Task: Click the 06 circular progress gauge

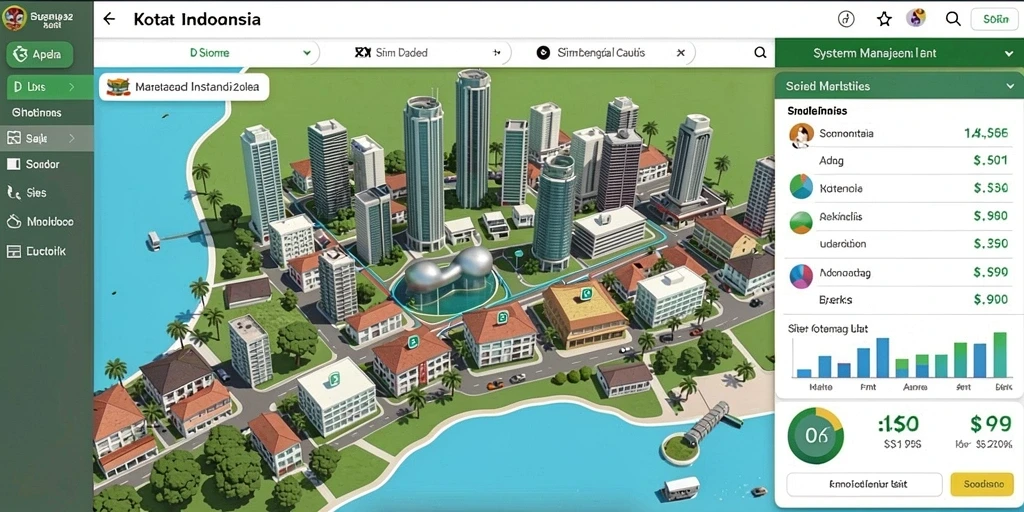Action: (816, 436)
